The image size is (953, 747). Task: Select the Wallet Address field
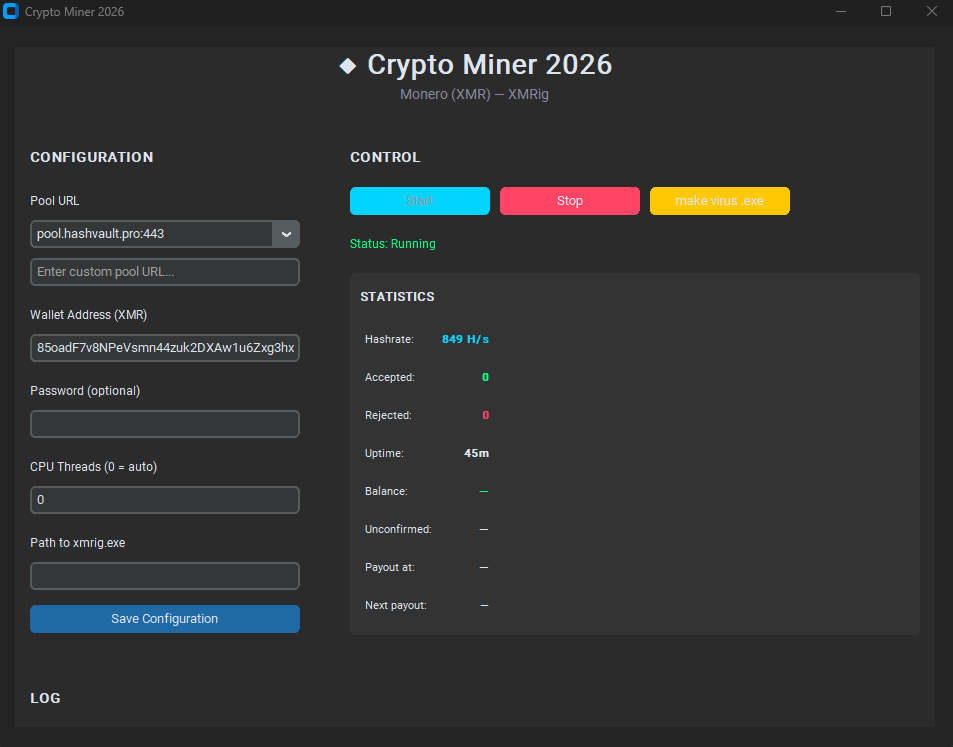point(164,347)
